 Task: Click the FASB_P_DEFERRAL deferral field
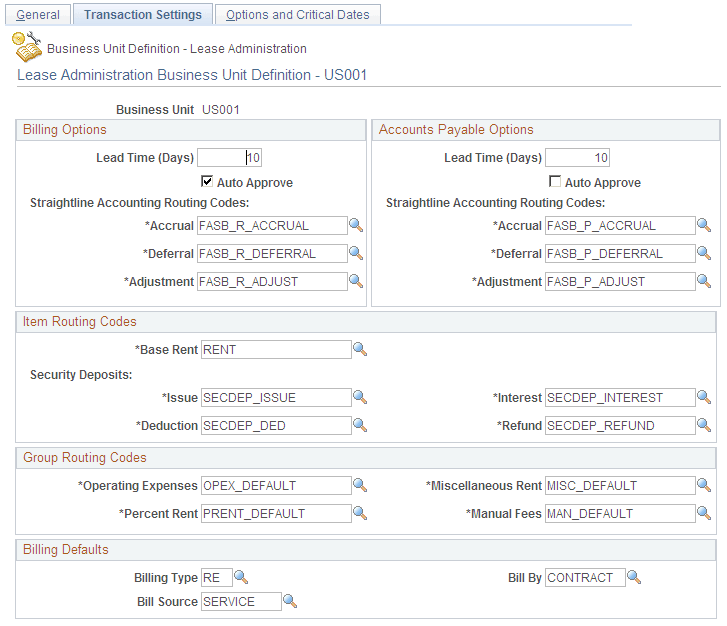click(620, 254)
